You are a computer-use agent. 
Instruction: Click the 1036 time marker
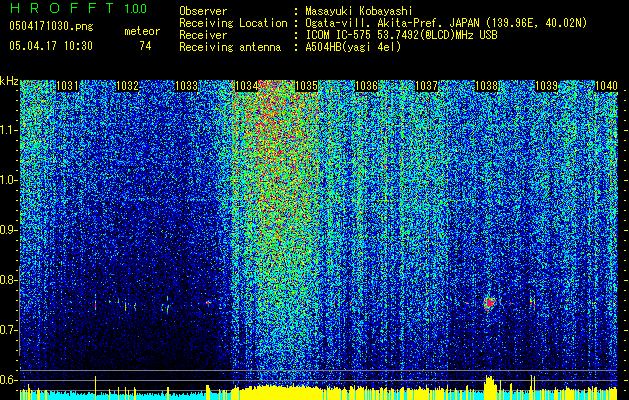click(367, 86)
